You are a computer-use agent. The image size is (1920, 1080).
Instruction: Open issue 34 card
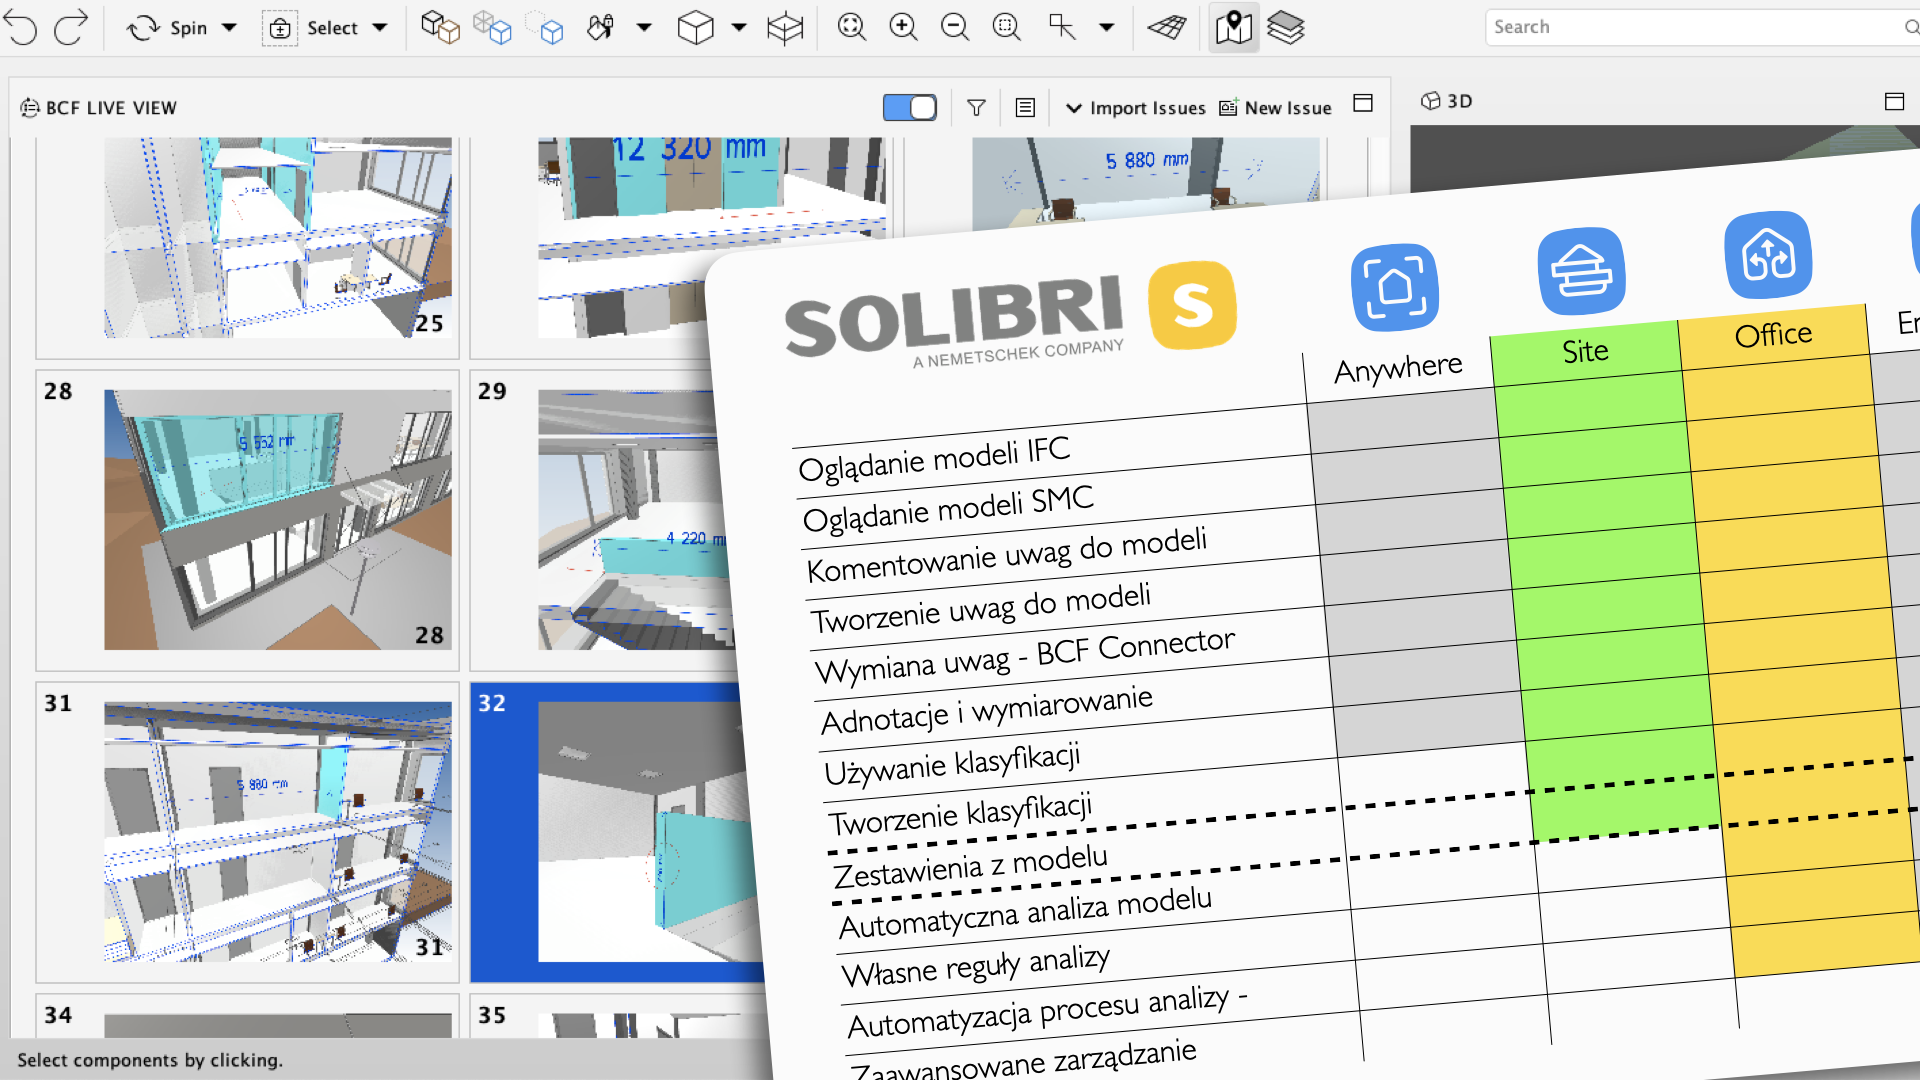247,1016
